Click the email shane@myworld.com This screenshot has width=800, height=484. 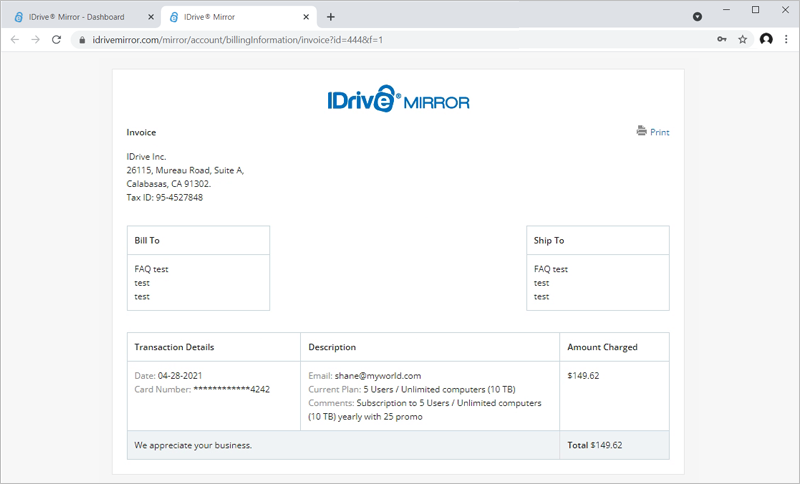[378, 375]
